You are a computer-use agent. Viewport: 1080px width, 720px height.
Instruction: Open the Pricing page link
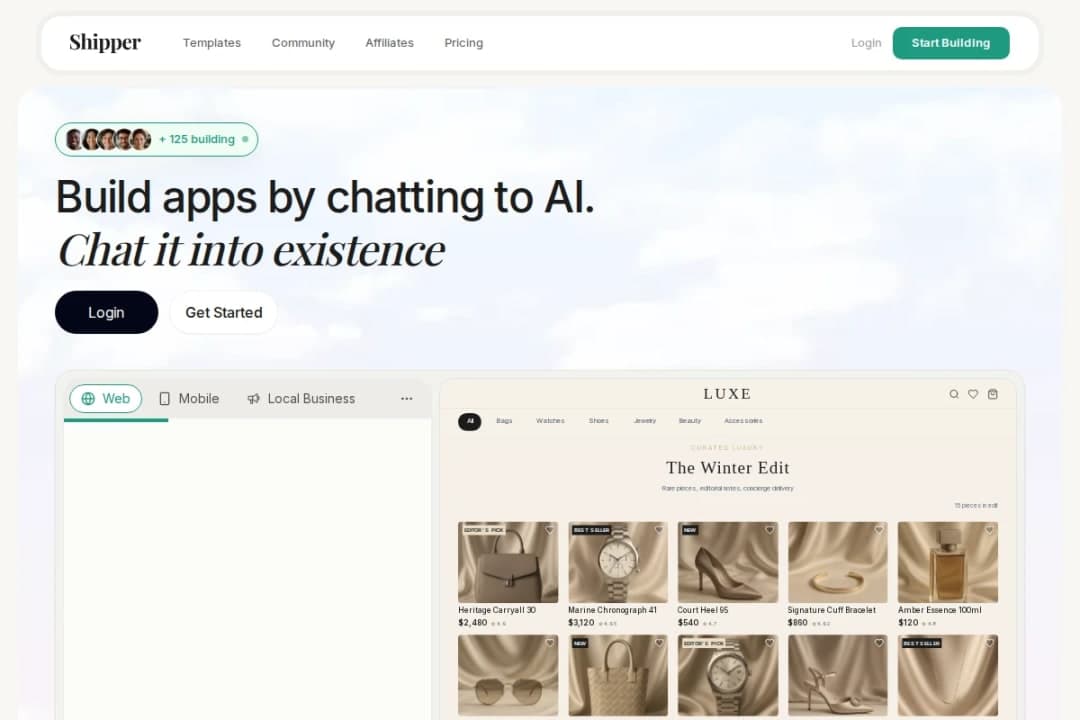point(464,43)
